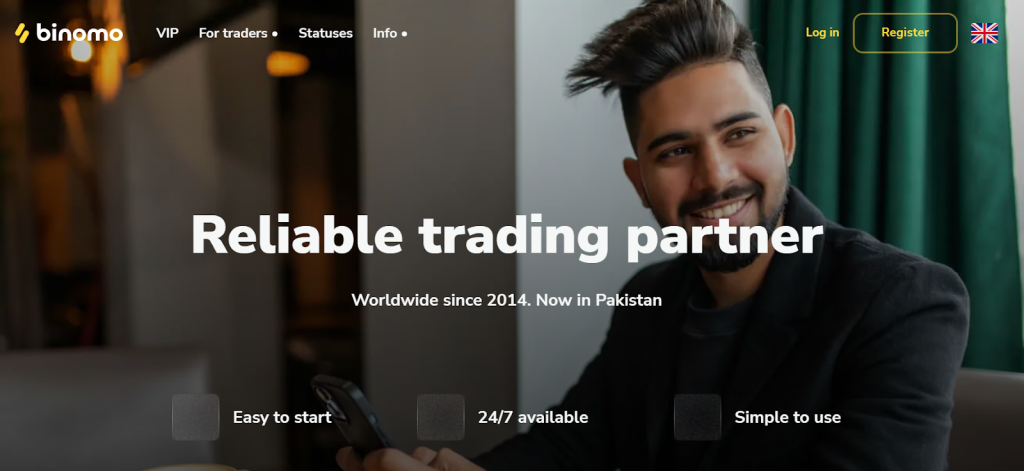Click the dot indicator after Info
Screen dimensions: 1024x471
pyautogui.click(x=404, y=34)
